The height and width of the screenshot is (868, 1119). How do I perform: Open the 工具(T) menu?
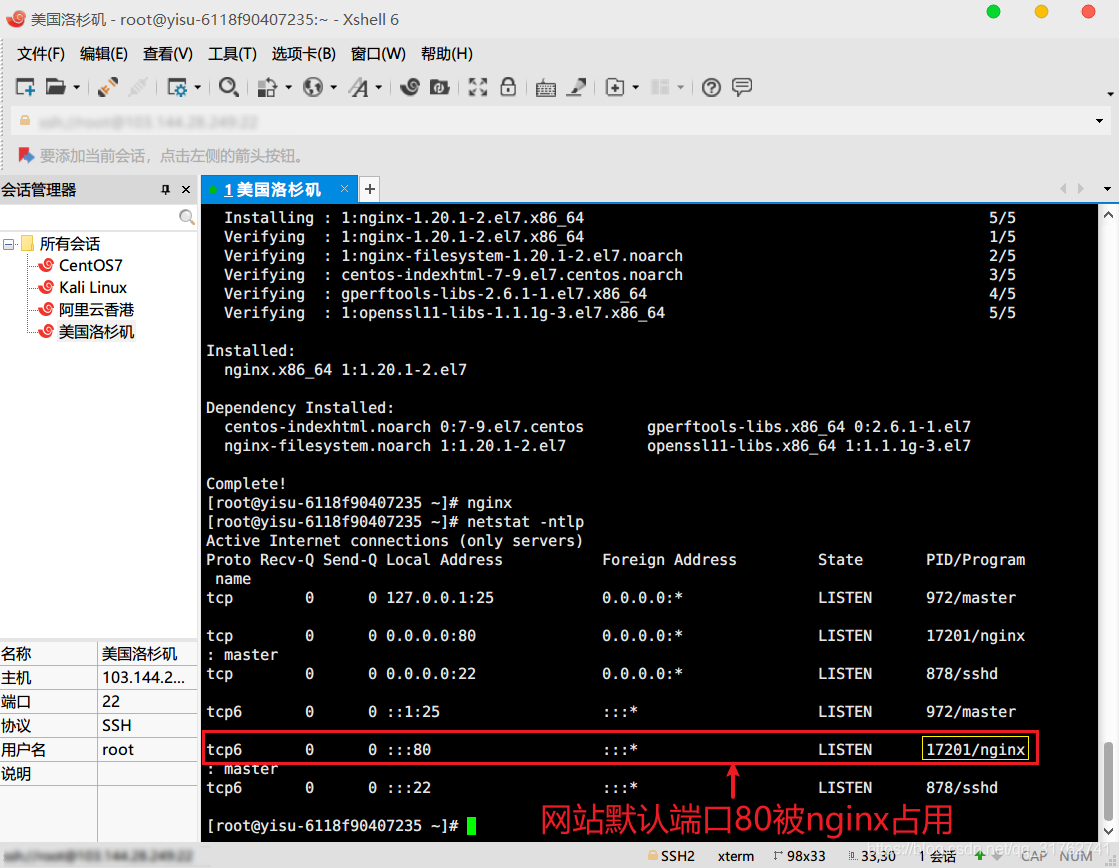(x=232, y=54)
